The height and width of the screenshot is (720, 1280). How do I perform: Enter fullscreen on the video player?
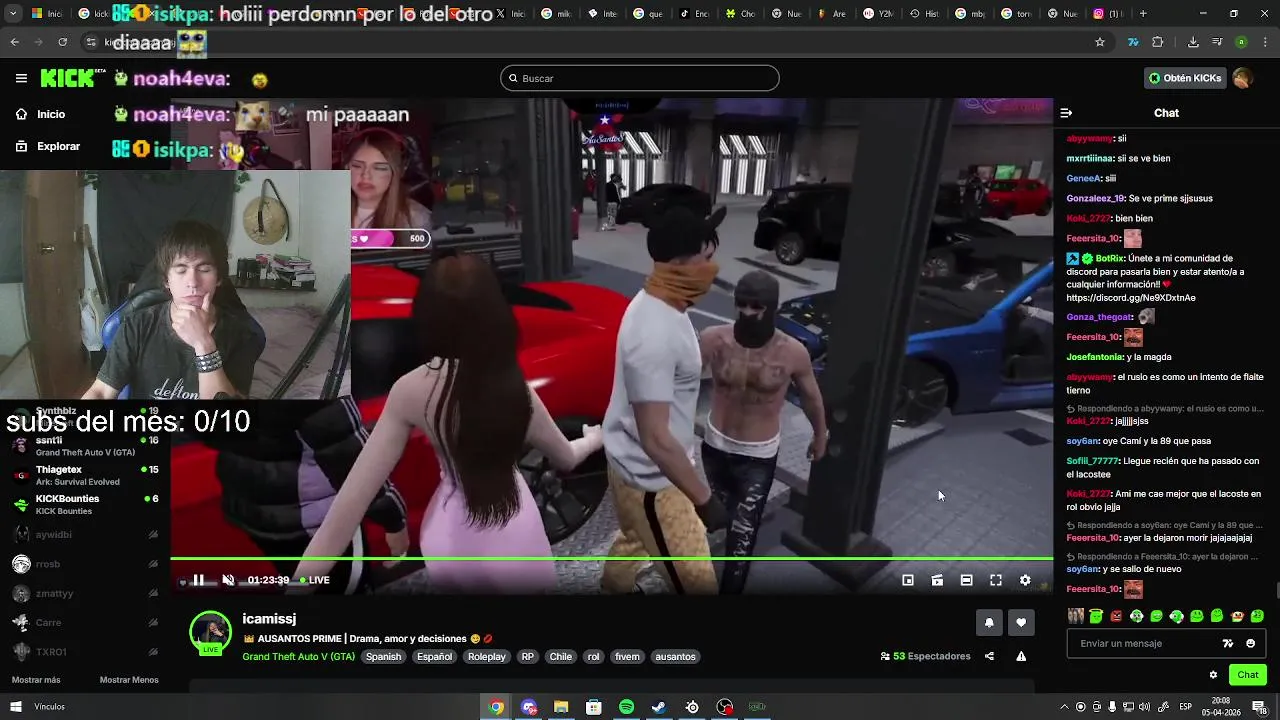point(996,580)
